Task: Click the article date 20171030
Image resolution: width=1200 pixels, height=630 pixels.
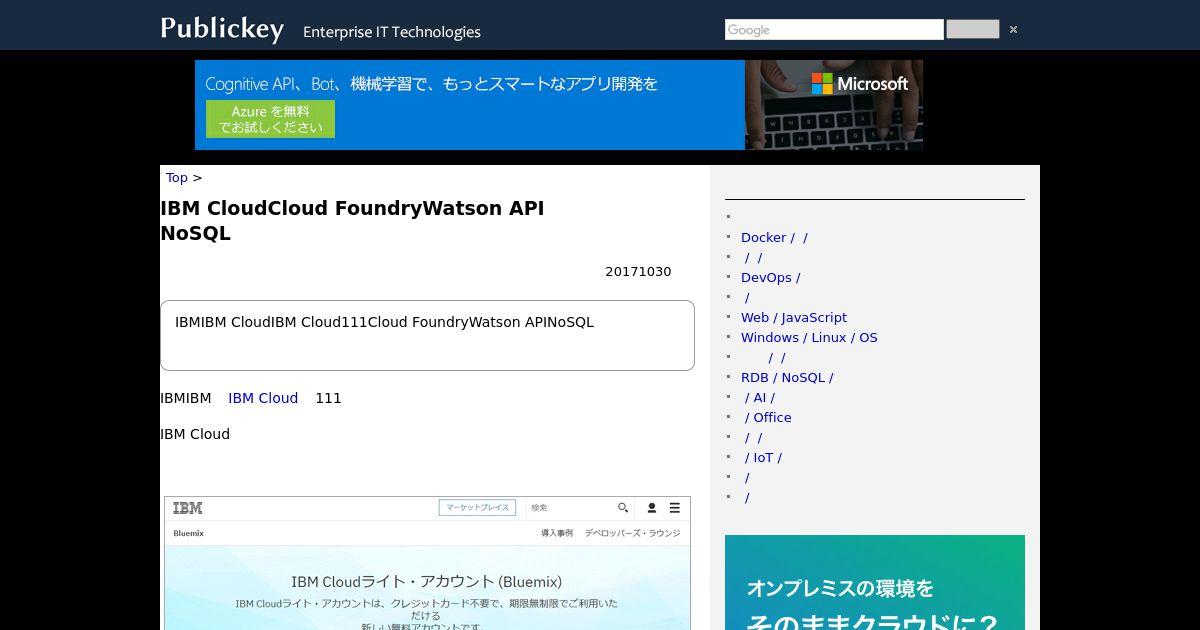Action: pos(638,272)
